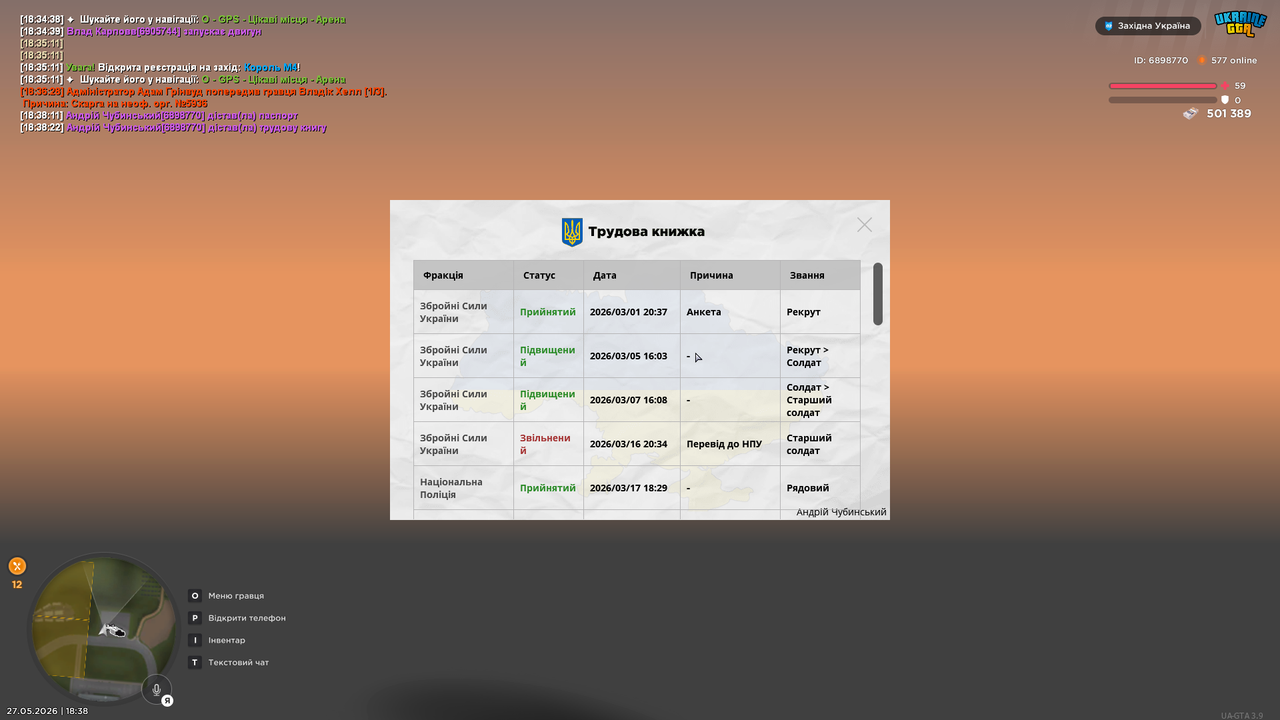Click the armor shield icon
The image size is (1280, 720).
[1225, 100]
